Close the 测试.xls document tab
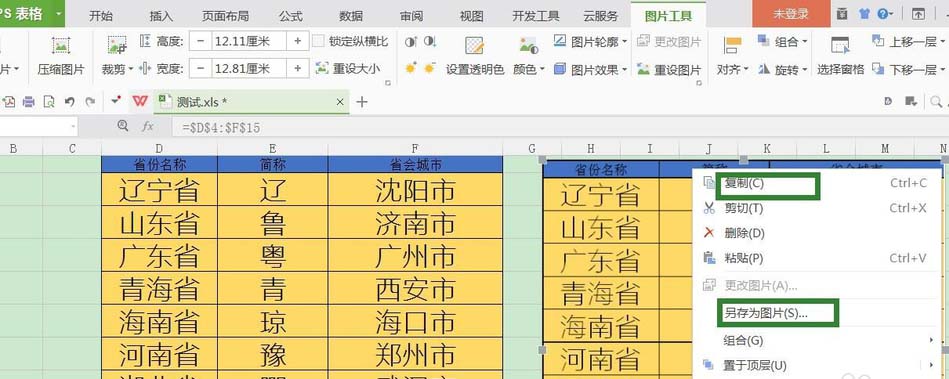Viewport: 949px width, 379px height. point(340,102)
